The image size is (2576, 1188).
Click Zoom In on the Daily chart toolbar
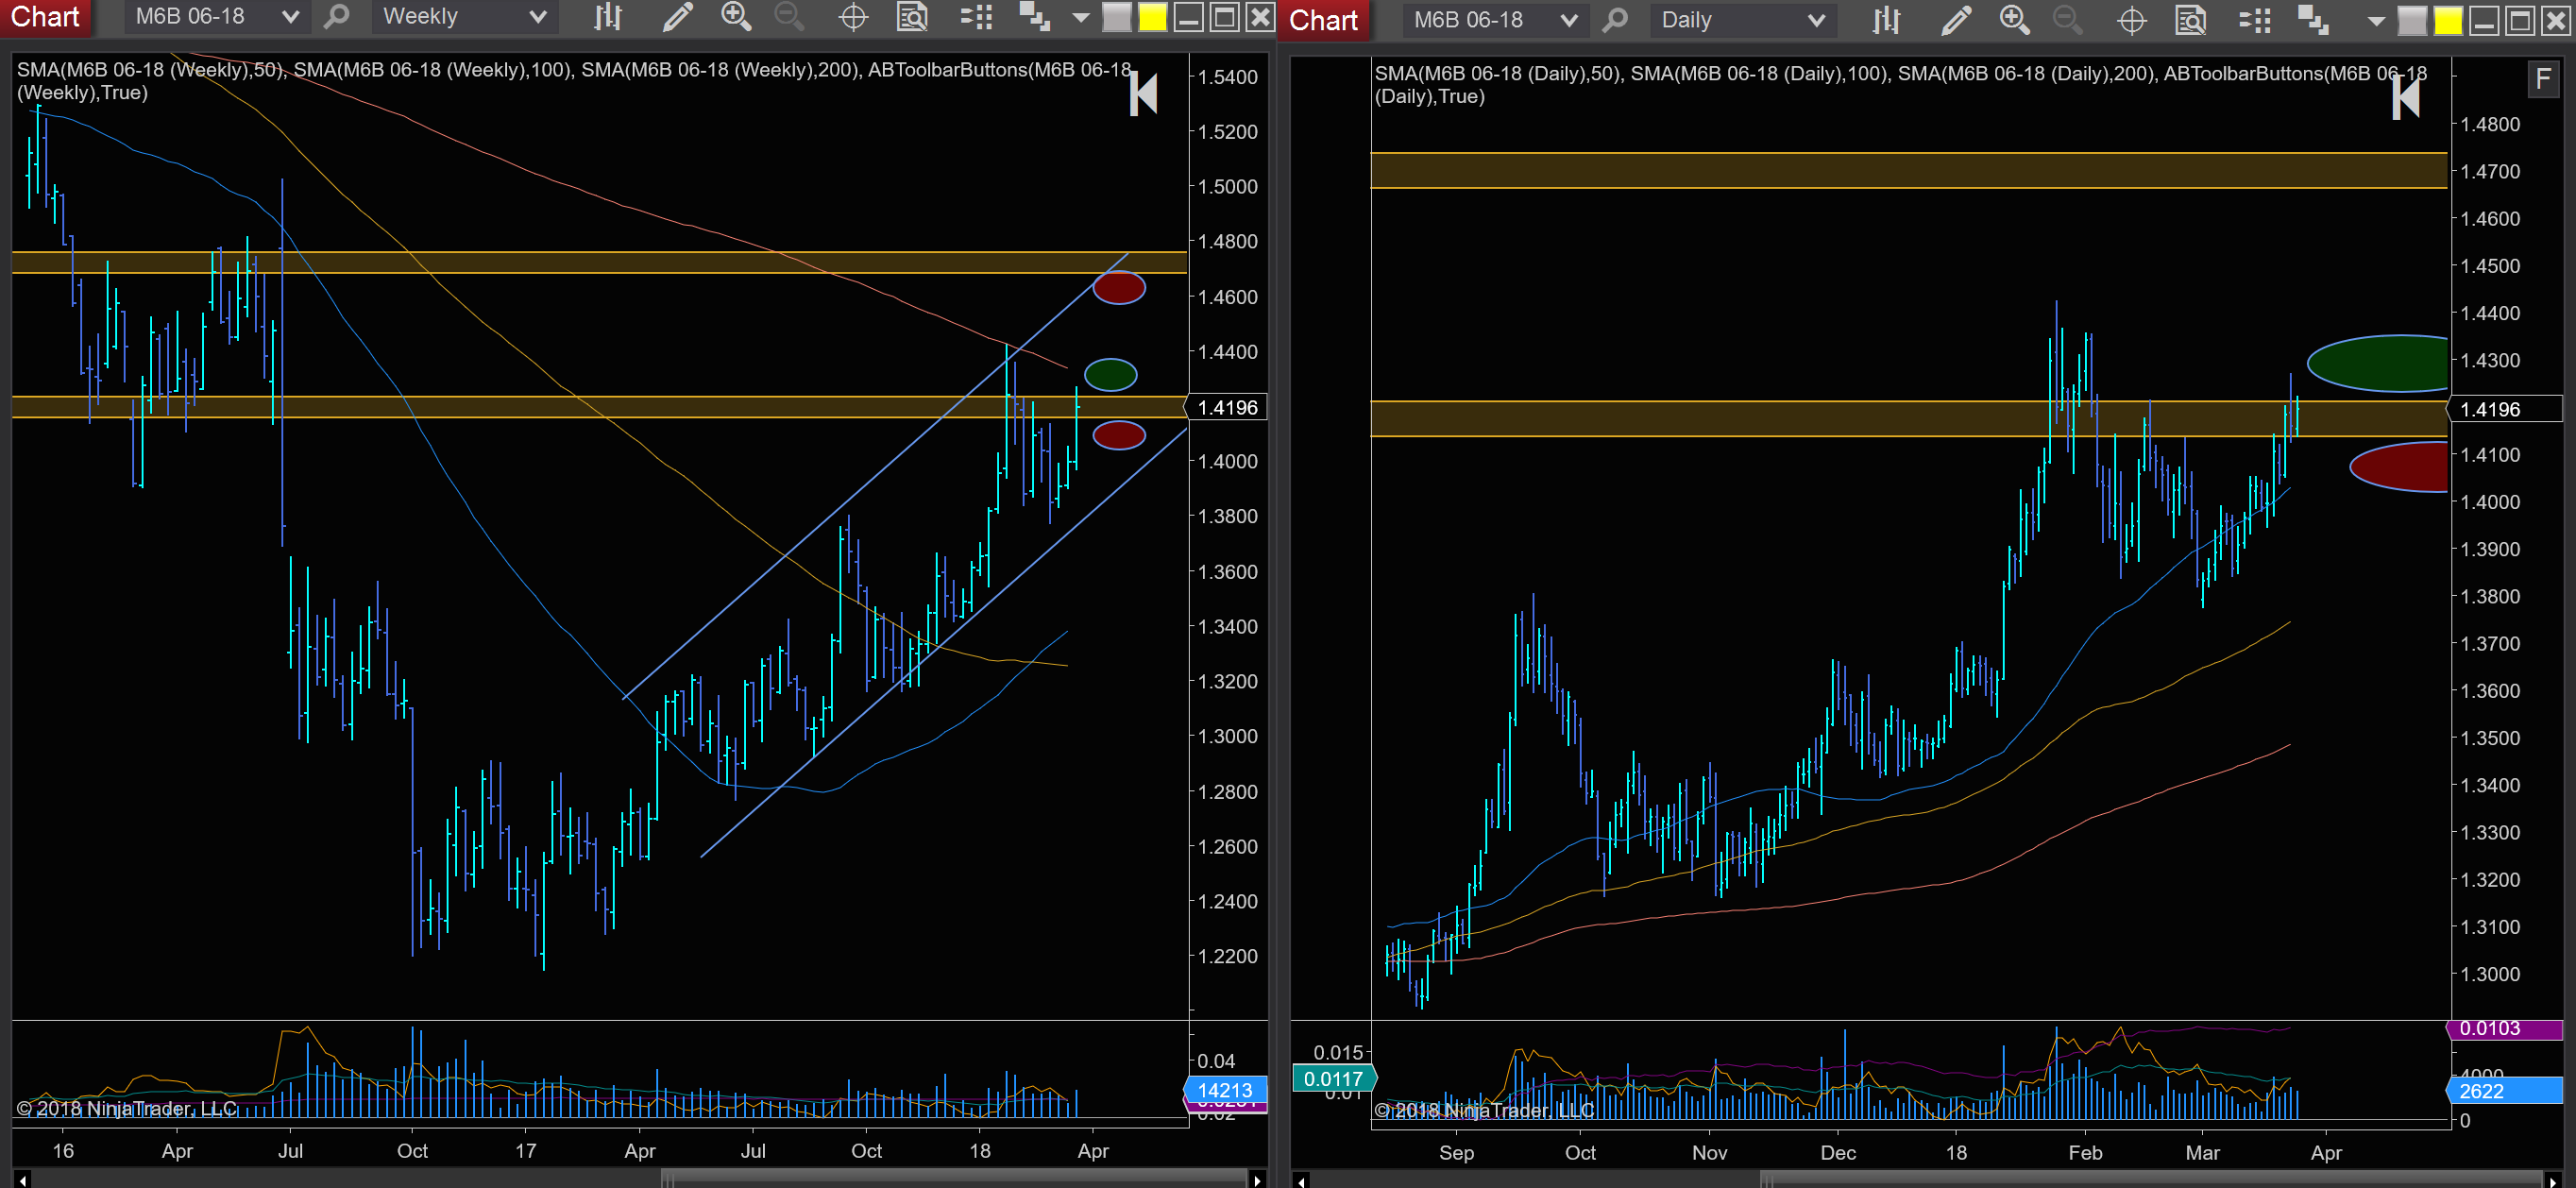[x=2014, y=20]
